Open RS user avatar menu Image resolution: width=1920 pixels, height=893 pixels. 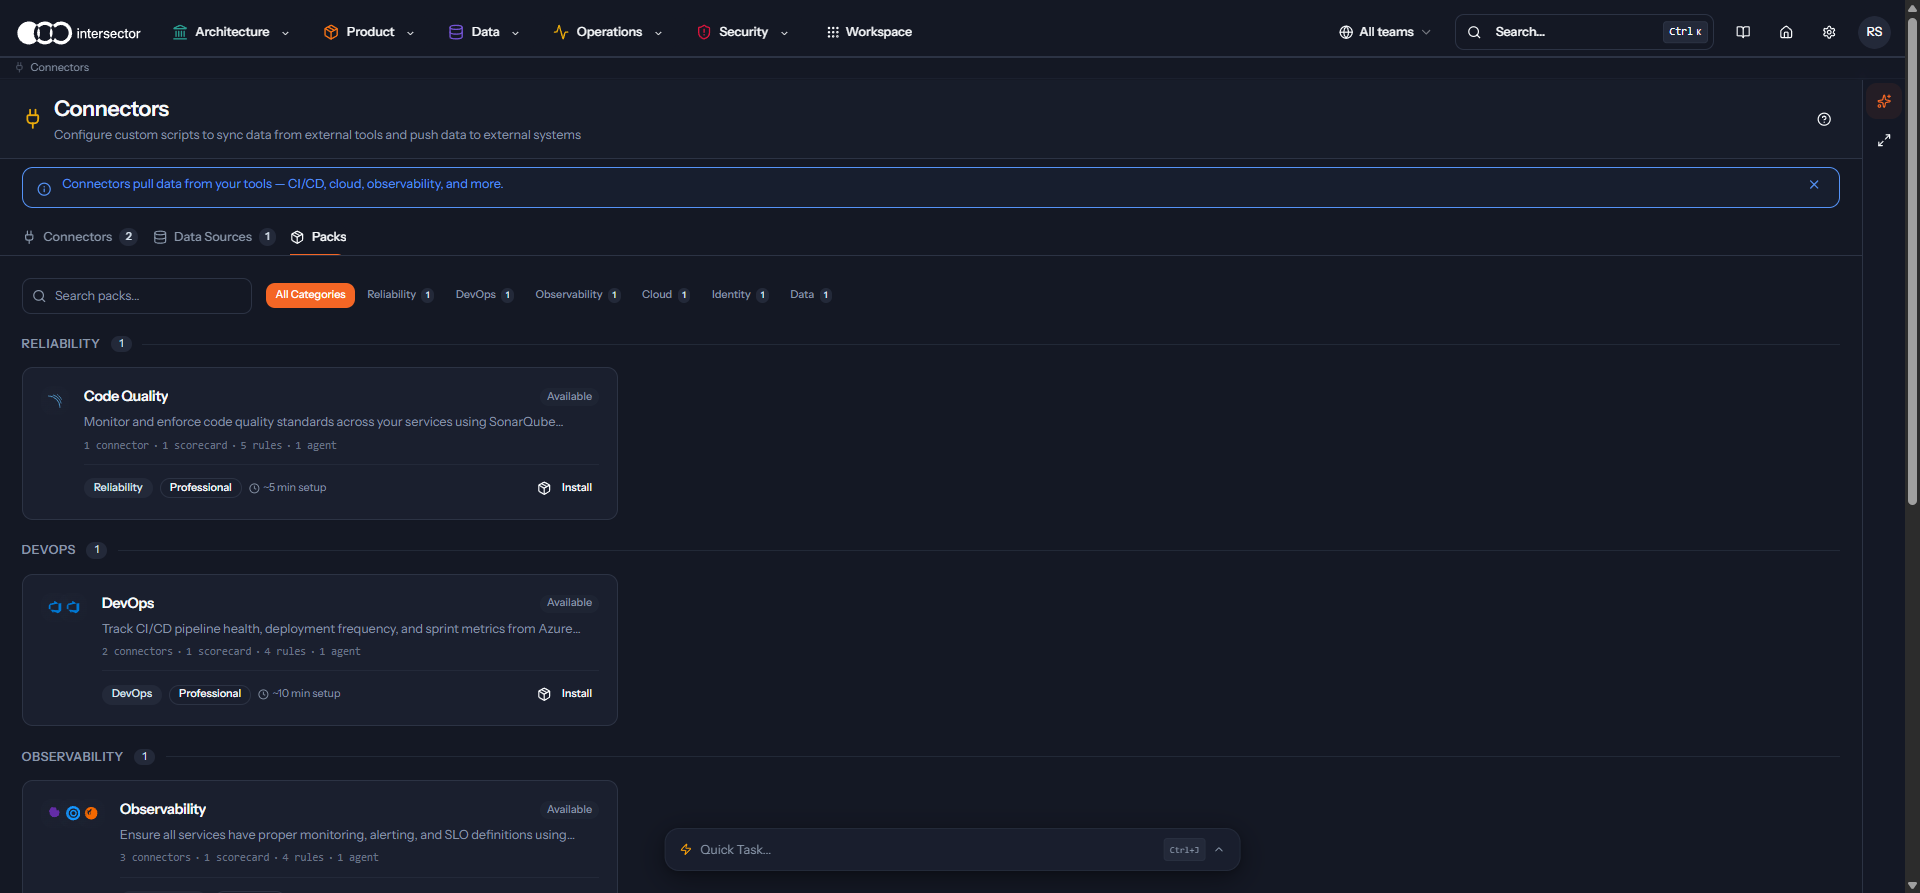(x=1874, y=32)
